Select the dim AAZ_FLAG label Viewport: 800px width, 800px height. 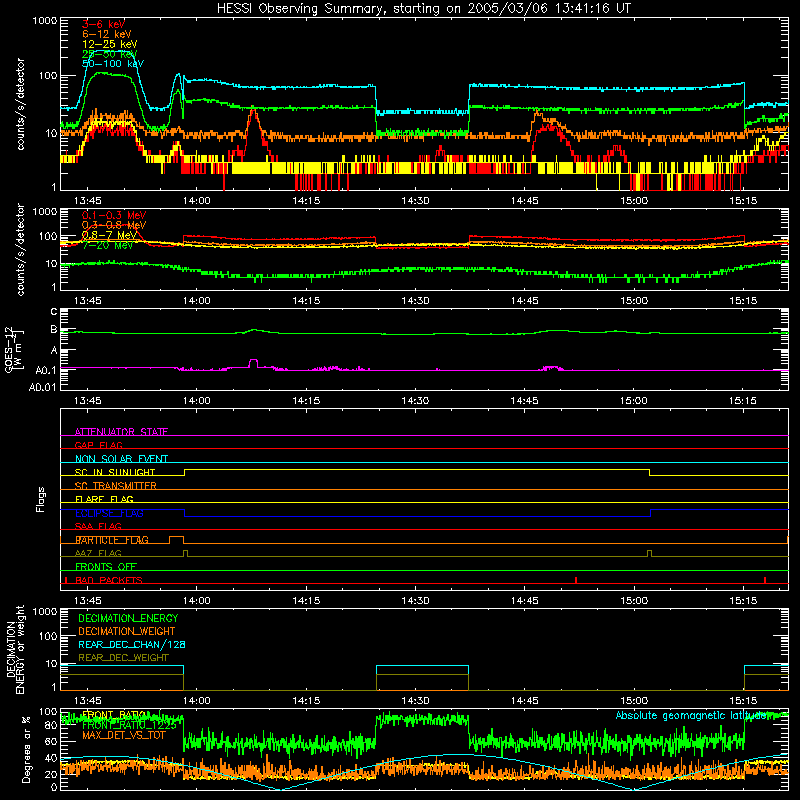[98, 553]
